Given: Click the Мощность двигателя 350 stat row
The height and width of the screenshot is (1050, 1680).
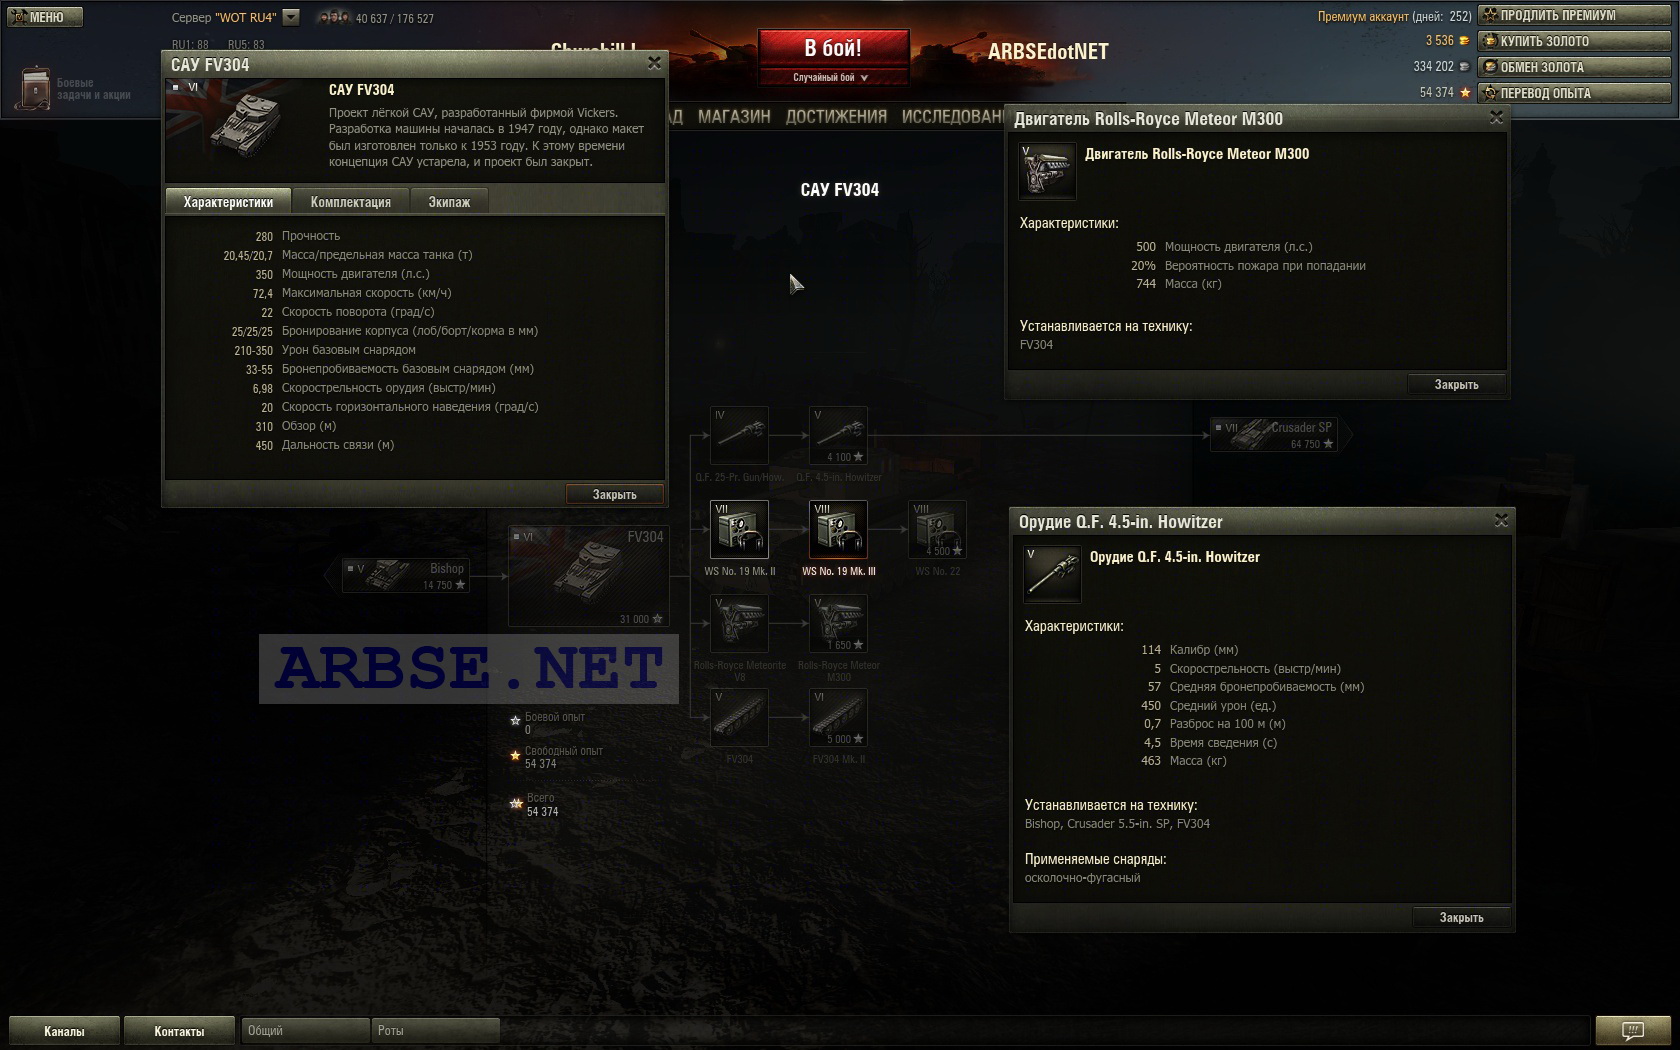Looking at the screenshot, I should [x=342, y=274].
